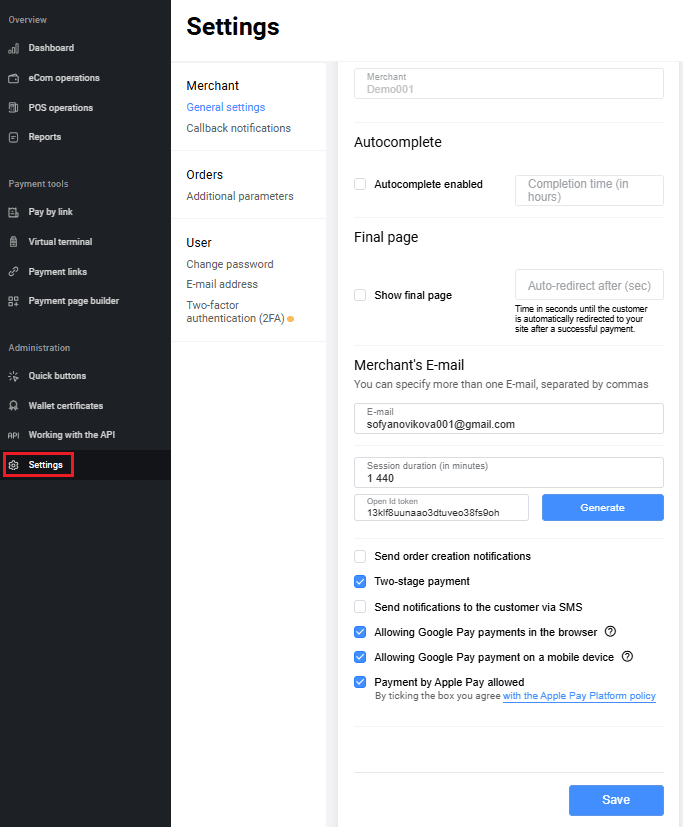Image resolution: width=683 pixels, height=827 pixels.
Task: Click help icon beside Google Pay browser option
Action: coord(610,632)
